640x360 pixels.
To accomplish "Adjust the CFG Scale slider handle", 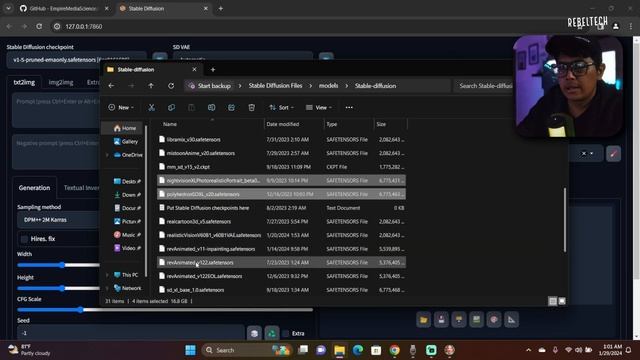I will pos(80,310).
